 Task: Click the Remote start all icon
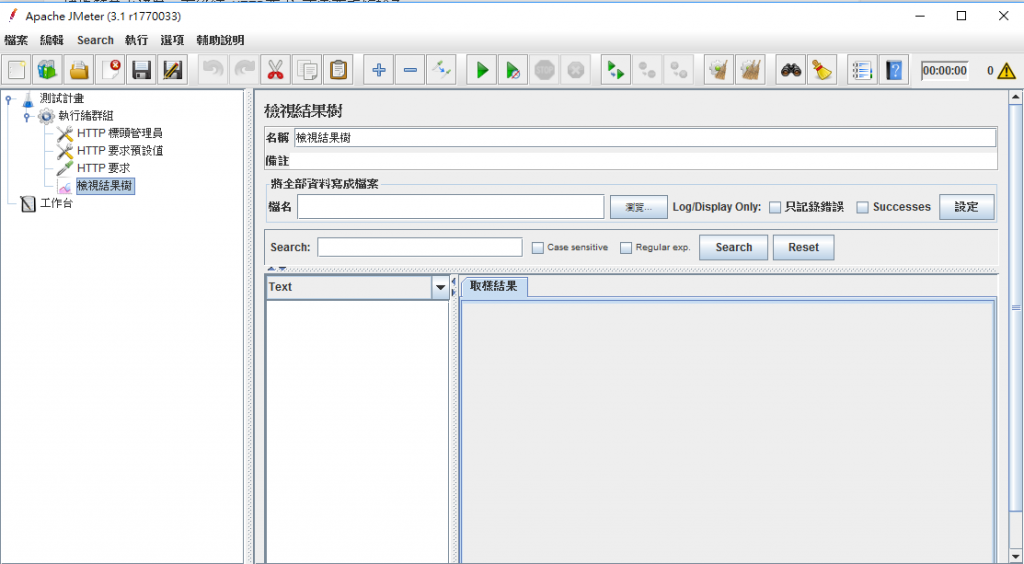[x=616, y=70]
